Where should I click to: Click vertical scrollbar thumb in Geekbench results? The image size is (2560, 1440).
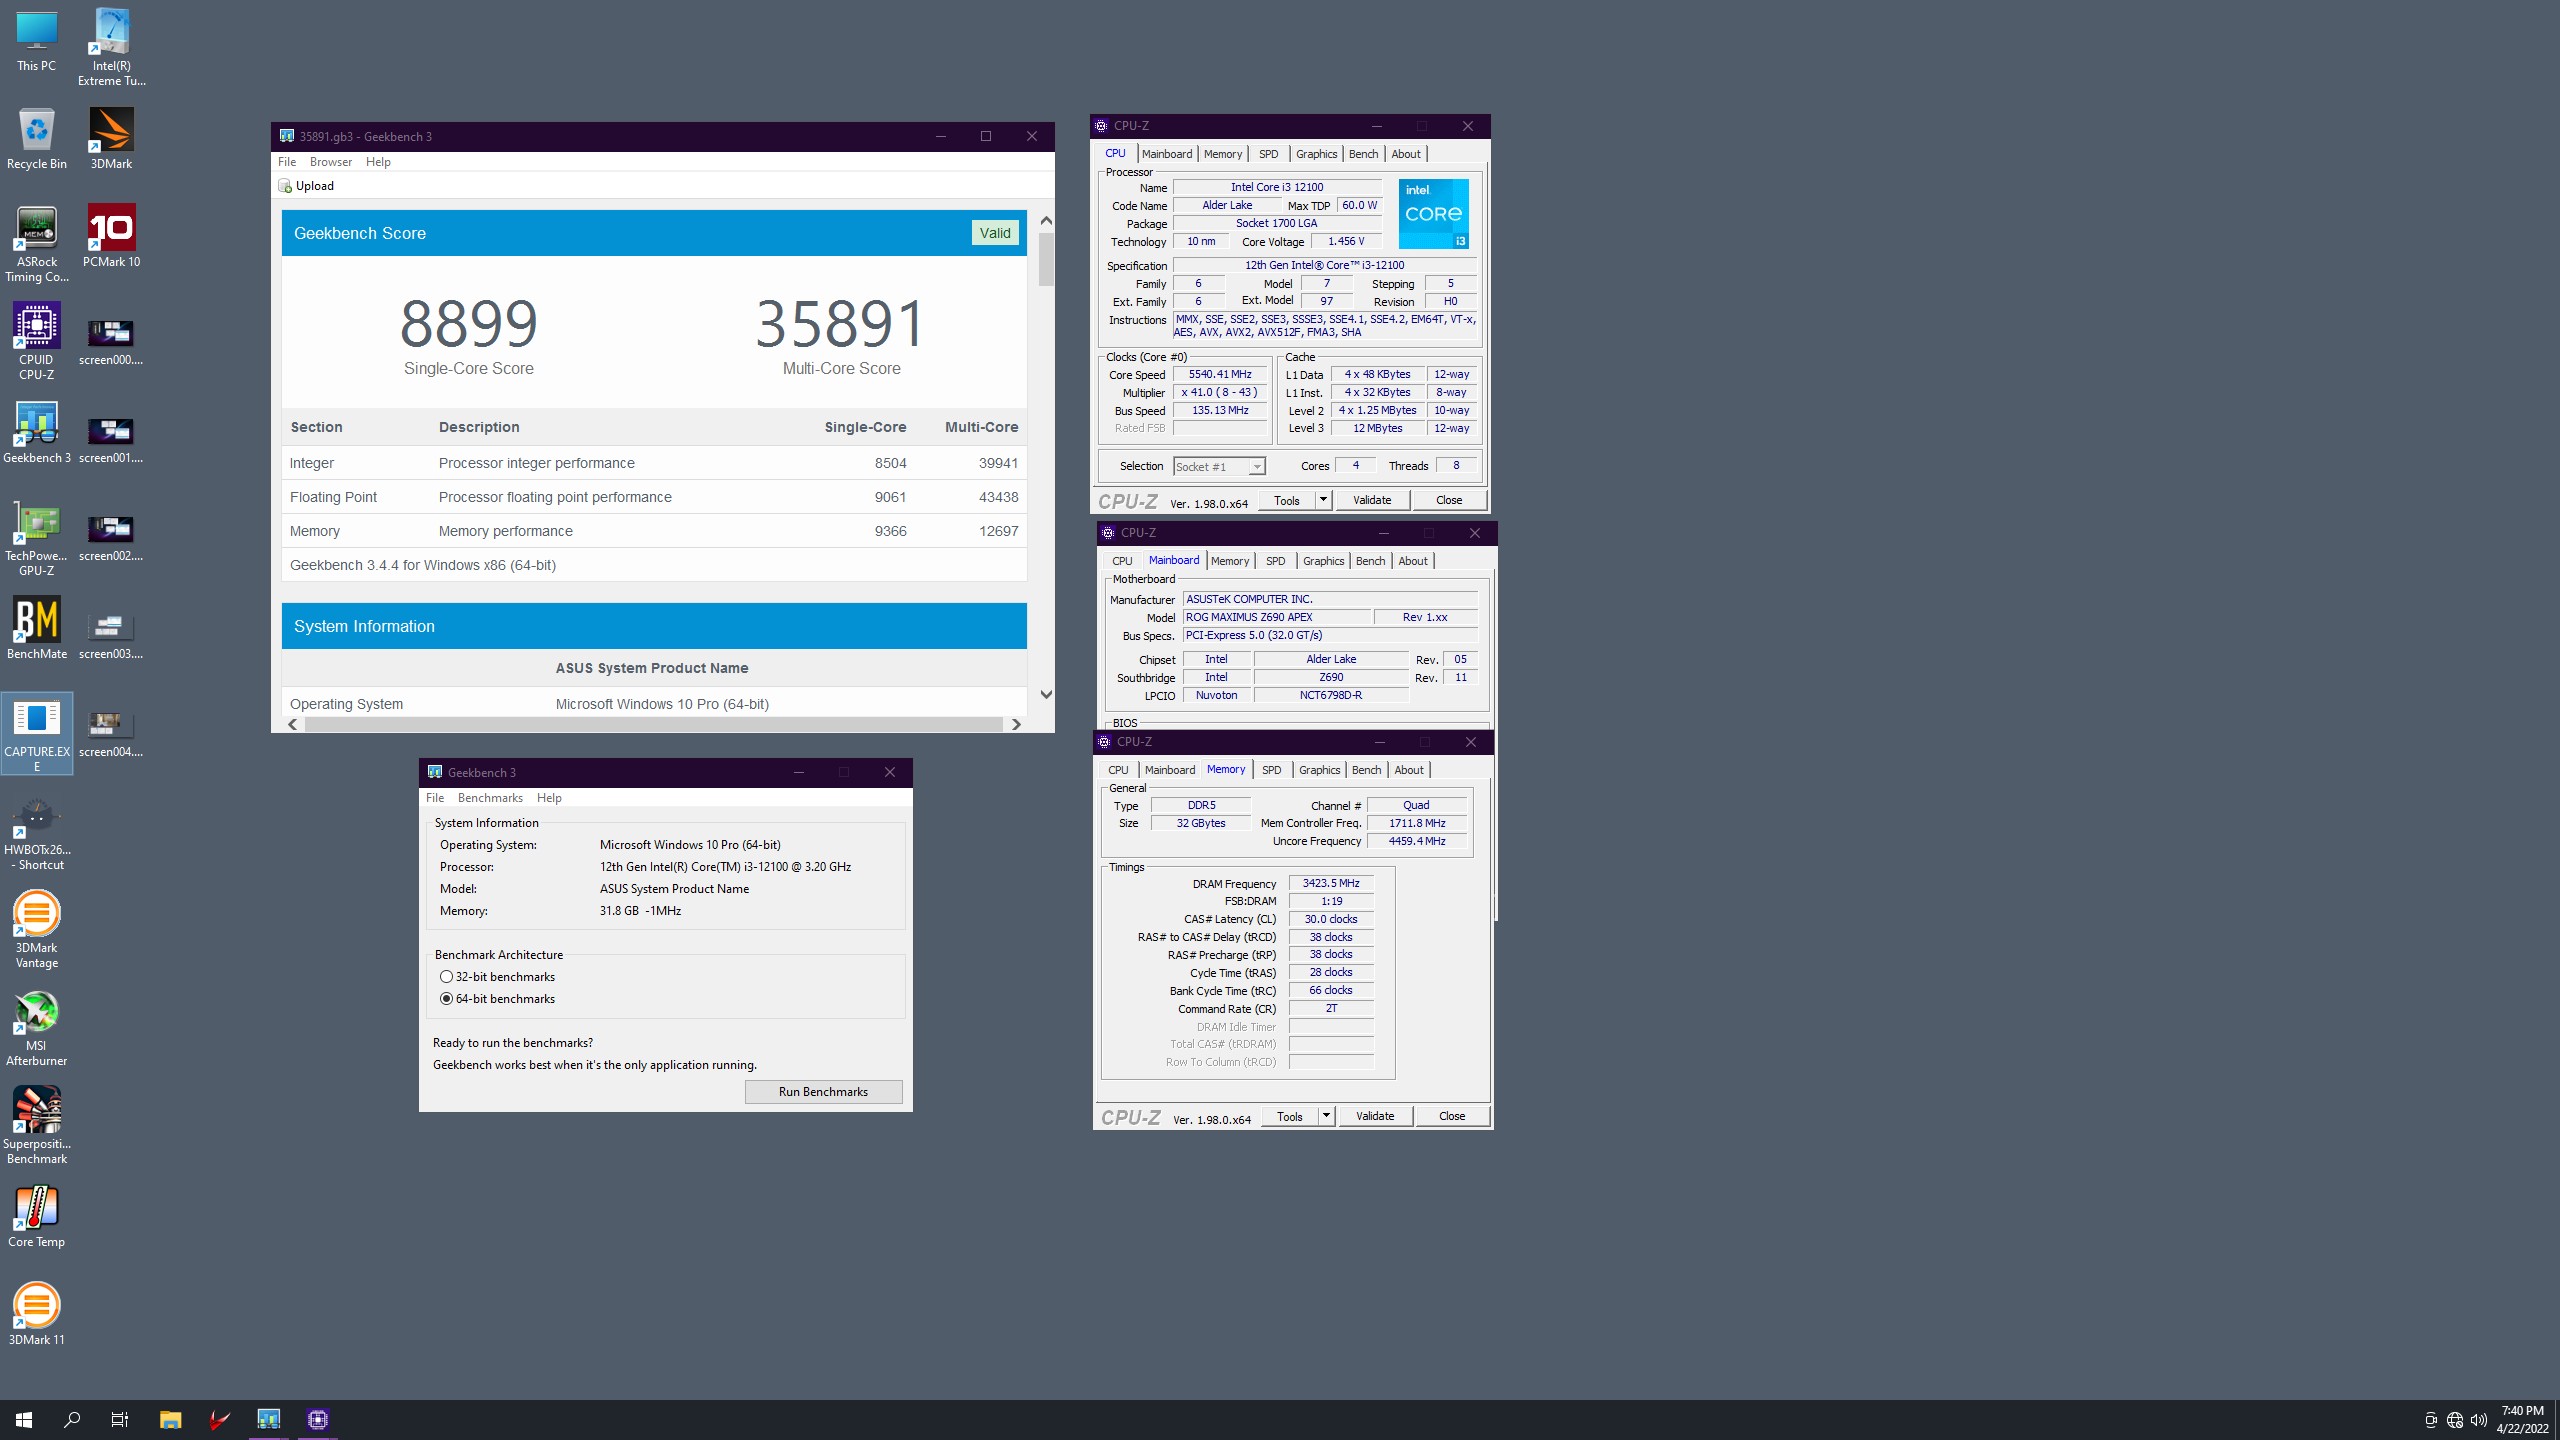(x=1046, y=259)
